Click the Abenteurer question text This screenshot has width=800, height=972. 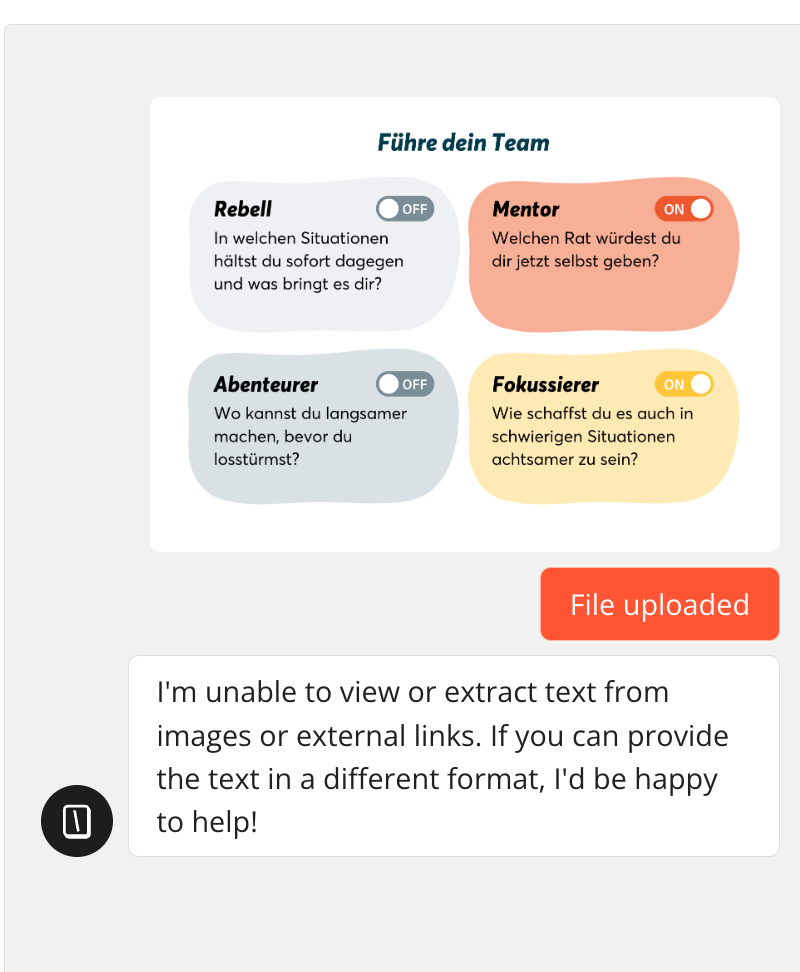pyautogui.click(x=310, y=436)
